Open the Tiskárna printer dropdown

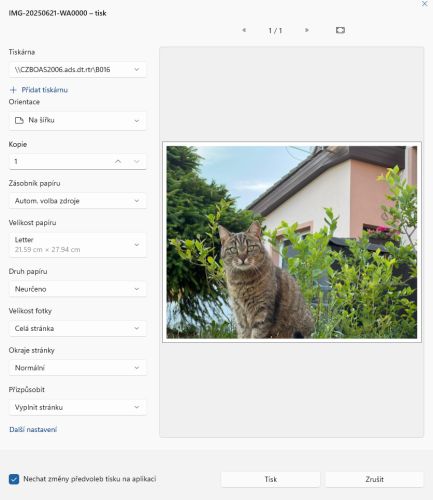tap(77, 70)
